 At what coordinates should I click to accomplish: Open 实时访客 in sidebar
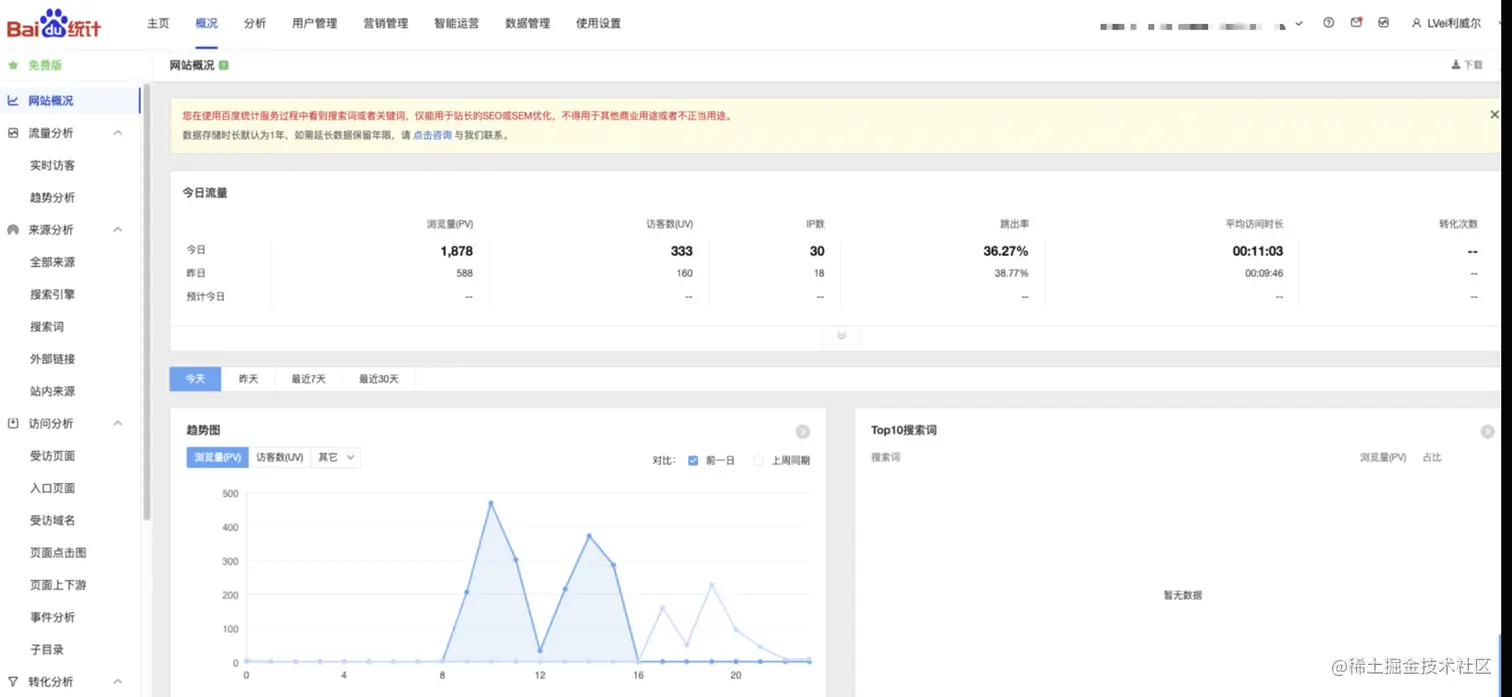coord(53,166)
